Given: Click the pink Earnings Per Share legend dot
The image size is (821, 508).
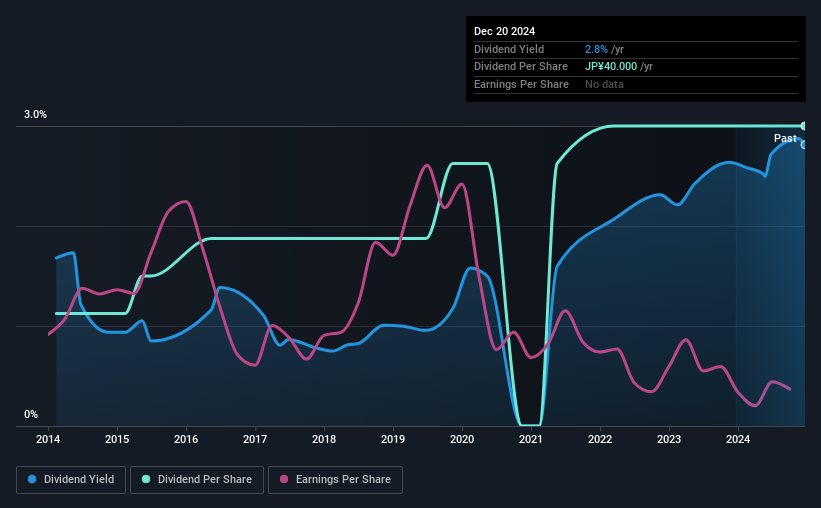Looking at the screenshot, I should (284, 479).
